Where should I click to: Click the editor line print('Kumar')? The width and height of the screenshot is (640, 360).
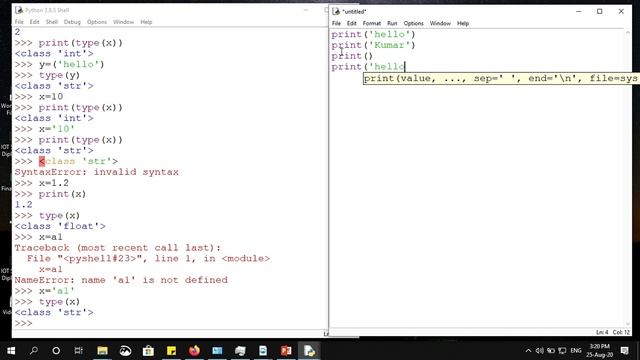(373, 45)
